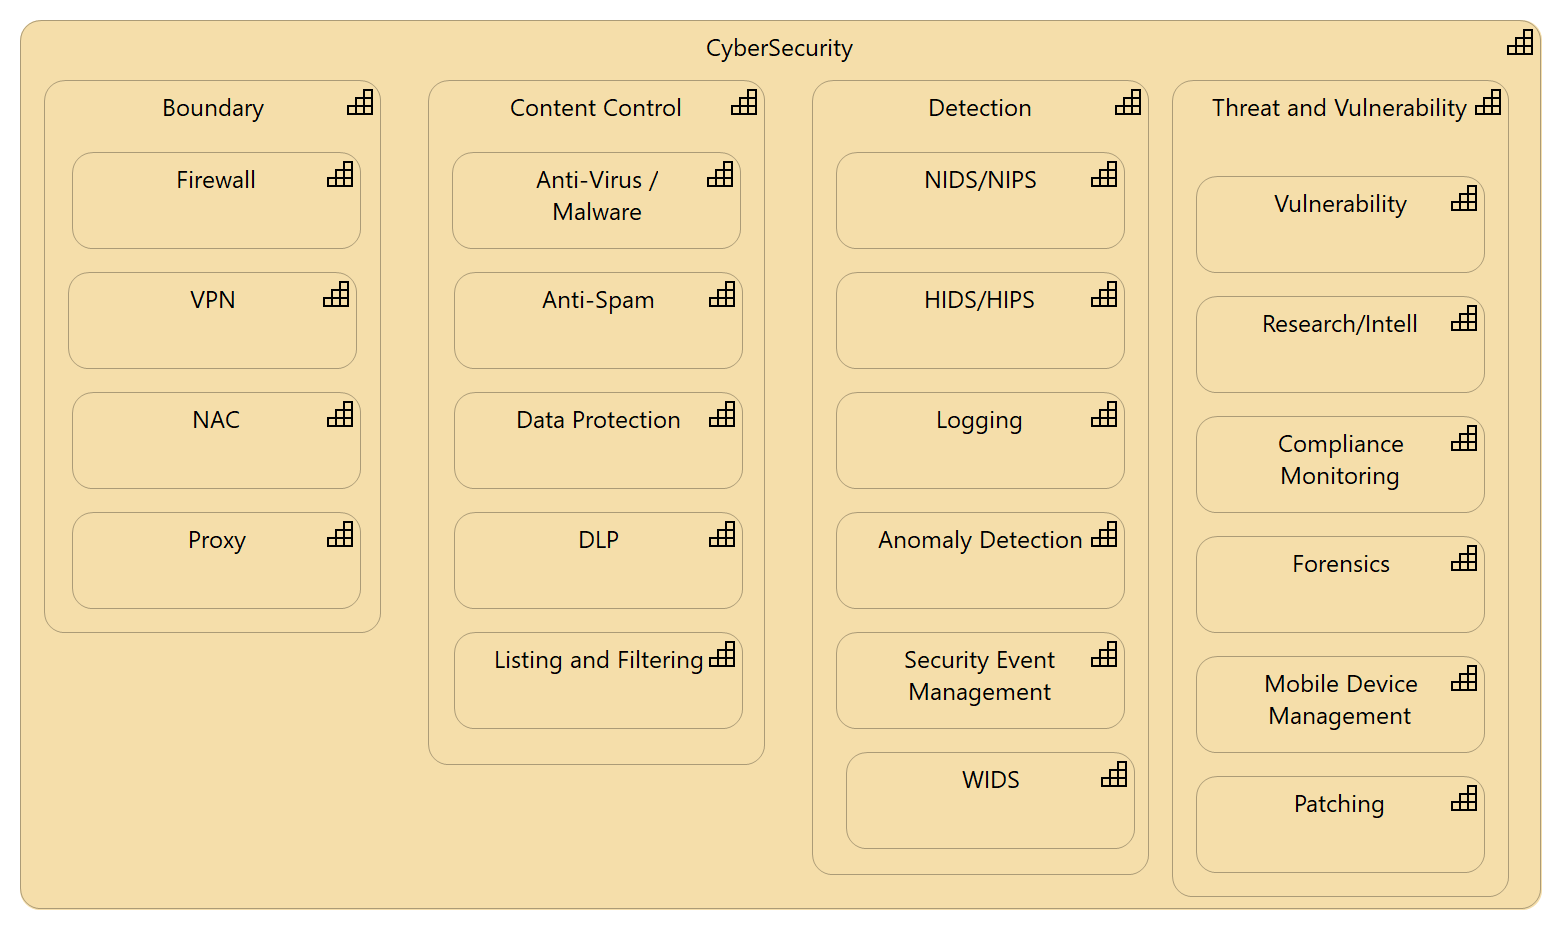1562x930 pixels.
Task: Click the Boundary group capability icon
Action: [x=360, y=103]
